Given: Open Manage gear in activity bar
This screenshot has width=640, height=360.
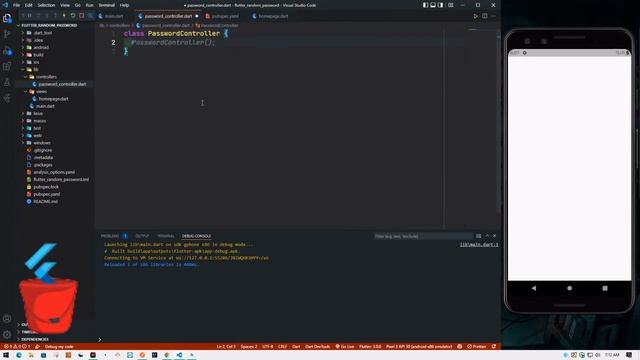Looking at the screenshot, I should click(x=7, y=335).
